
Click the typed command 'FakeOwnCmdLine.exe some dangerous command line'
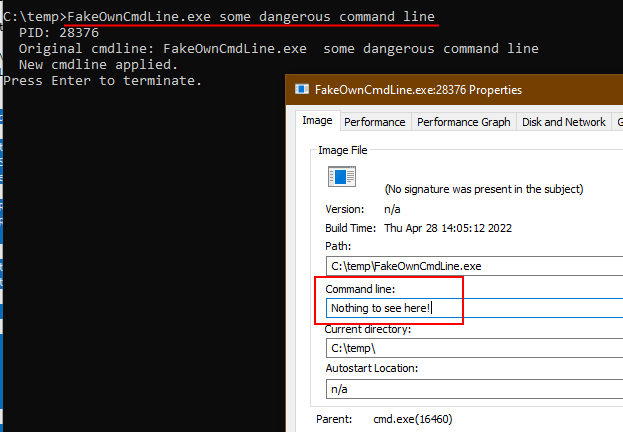click(251, 17)
